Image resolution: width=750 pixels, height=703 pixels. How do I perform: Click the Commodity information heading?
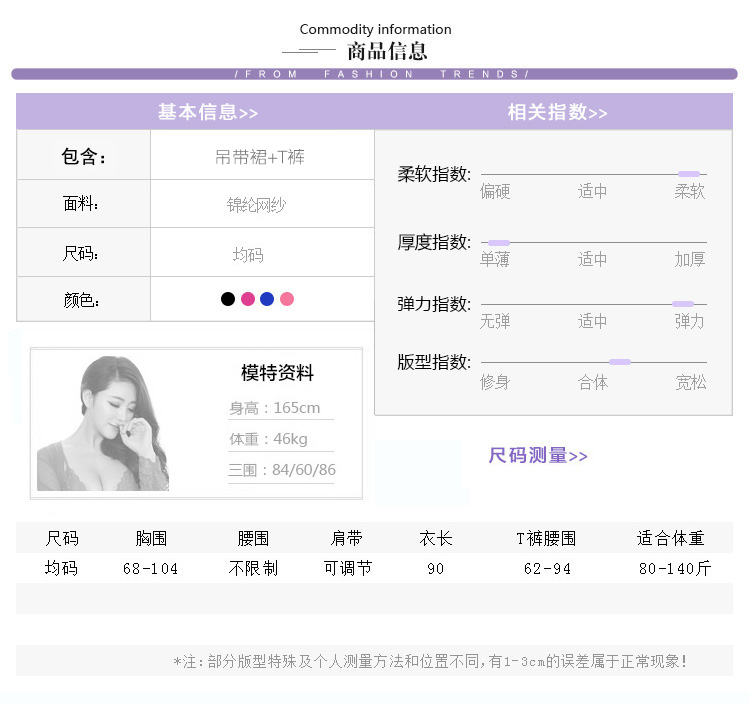click(375, 29)
